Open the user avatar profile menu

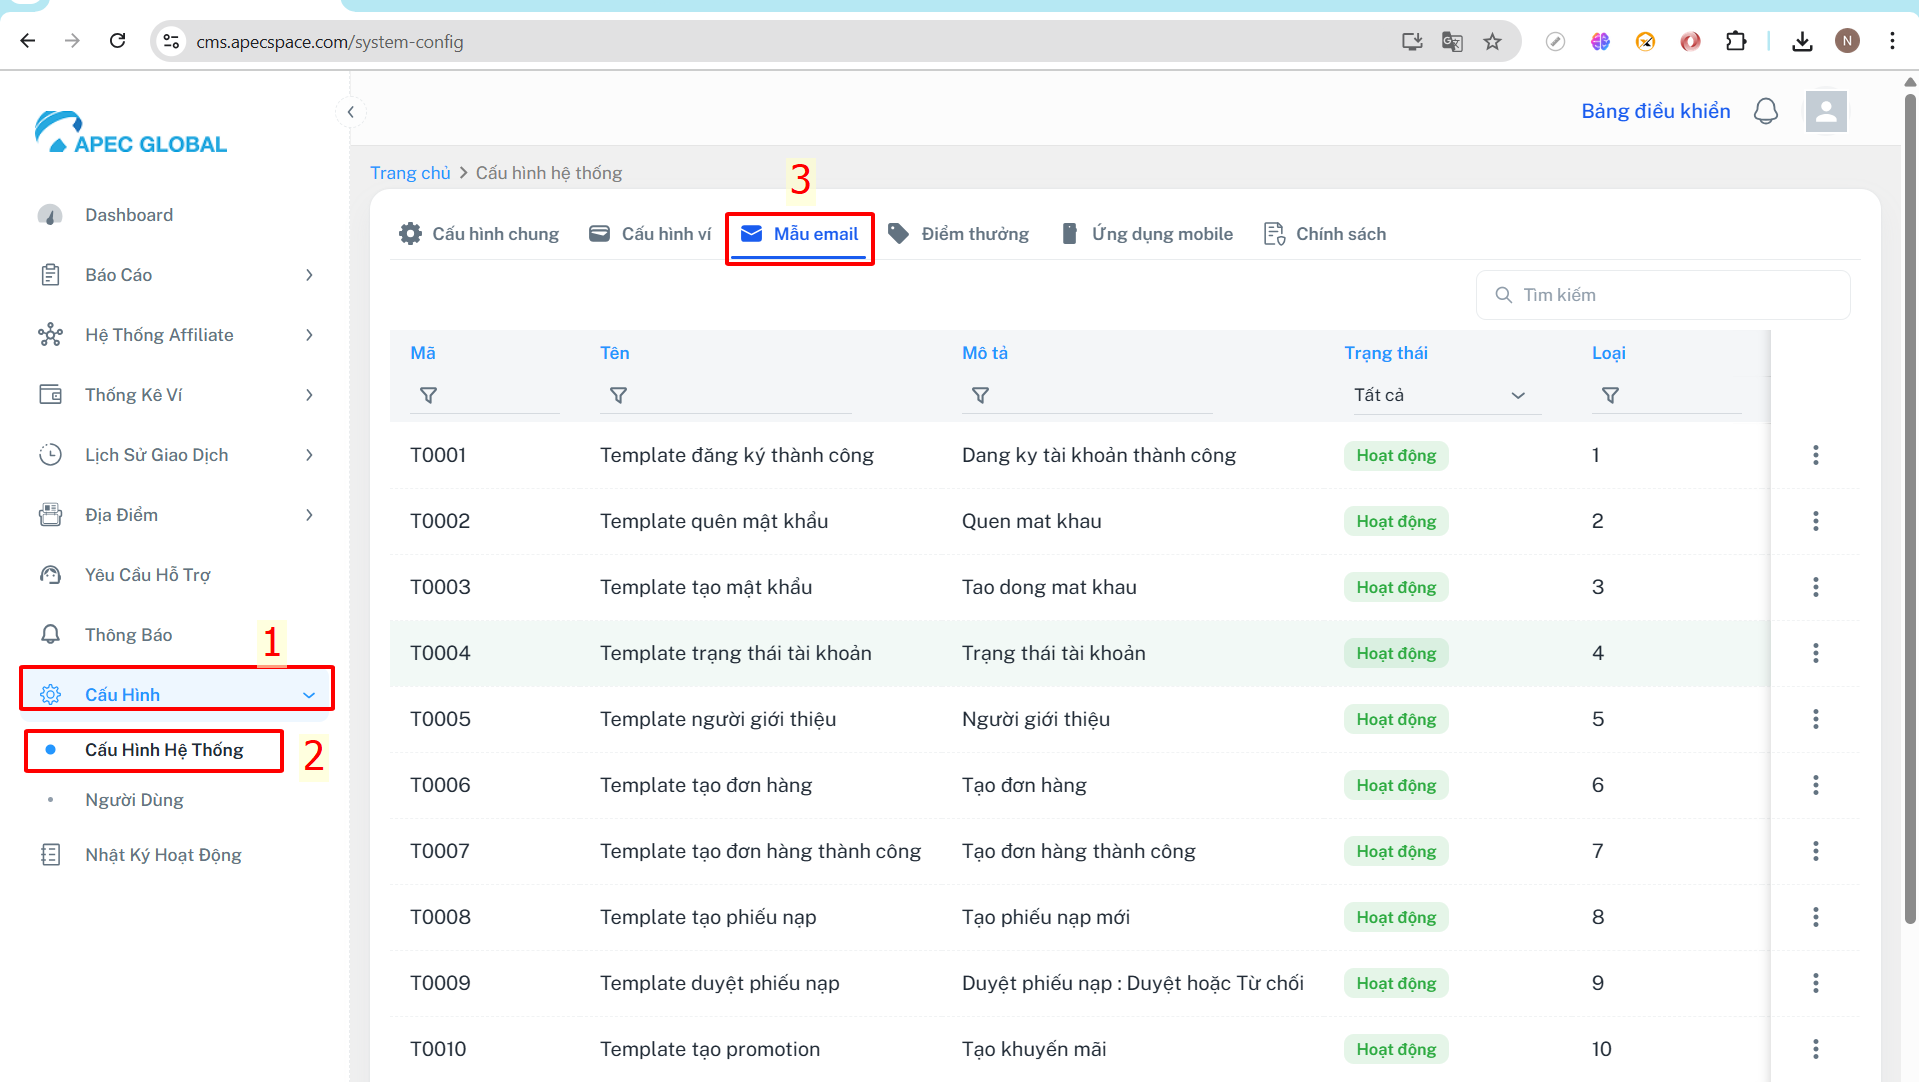click(x=1826, y=111)
